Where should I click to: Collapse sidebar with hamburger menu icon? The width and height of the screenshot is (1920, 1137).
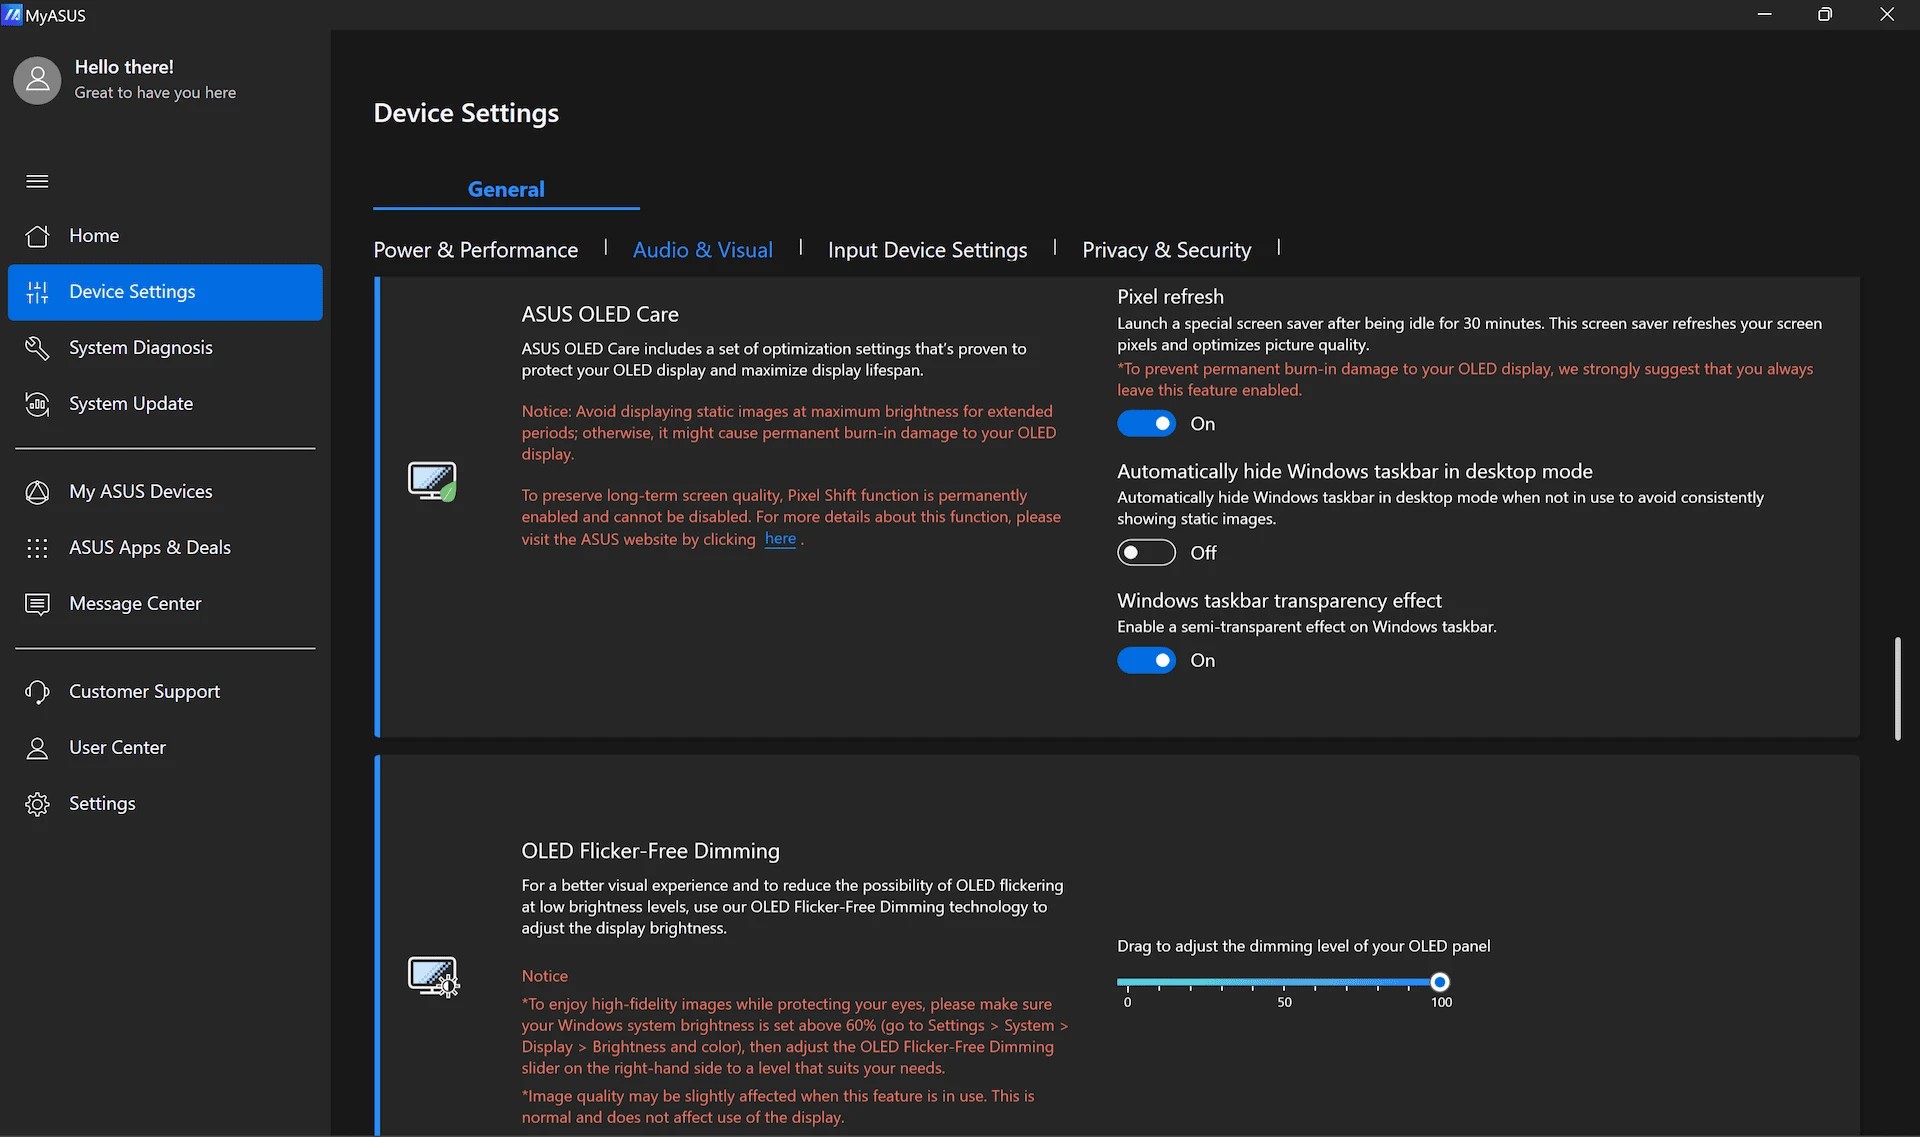tap(37, 181)
